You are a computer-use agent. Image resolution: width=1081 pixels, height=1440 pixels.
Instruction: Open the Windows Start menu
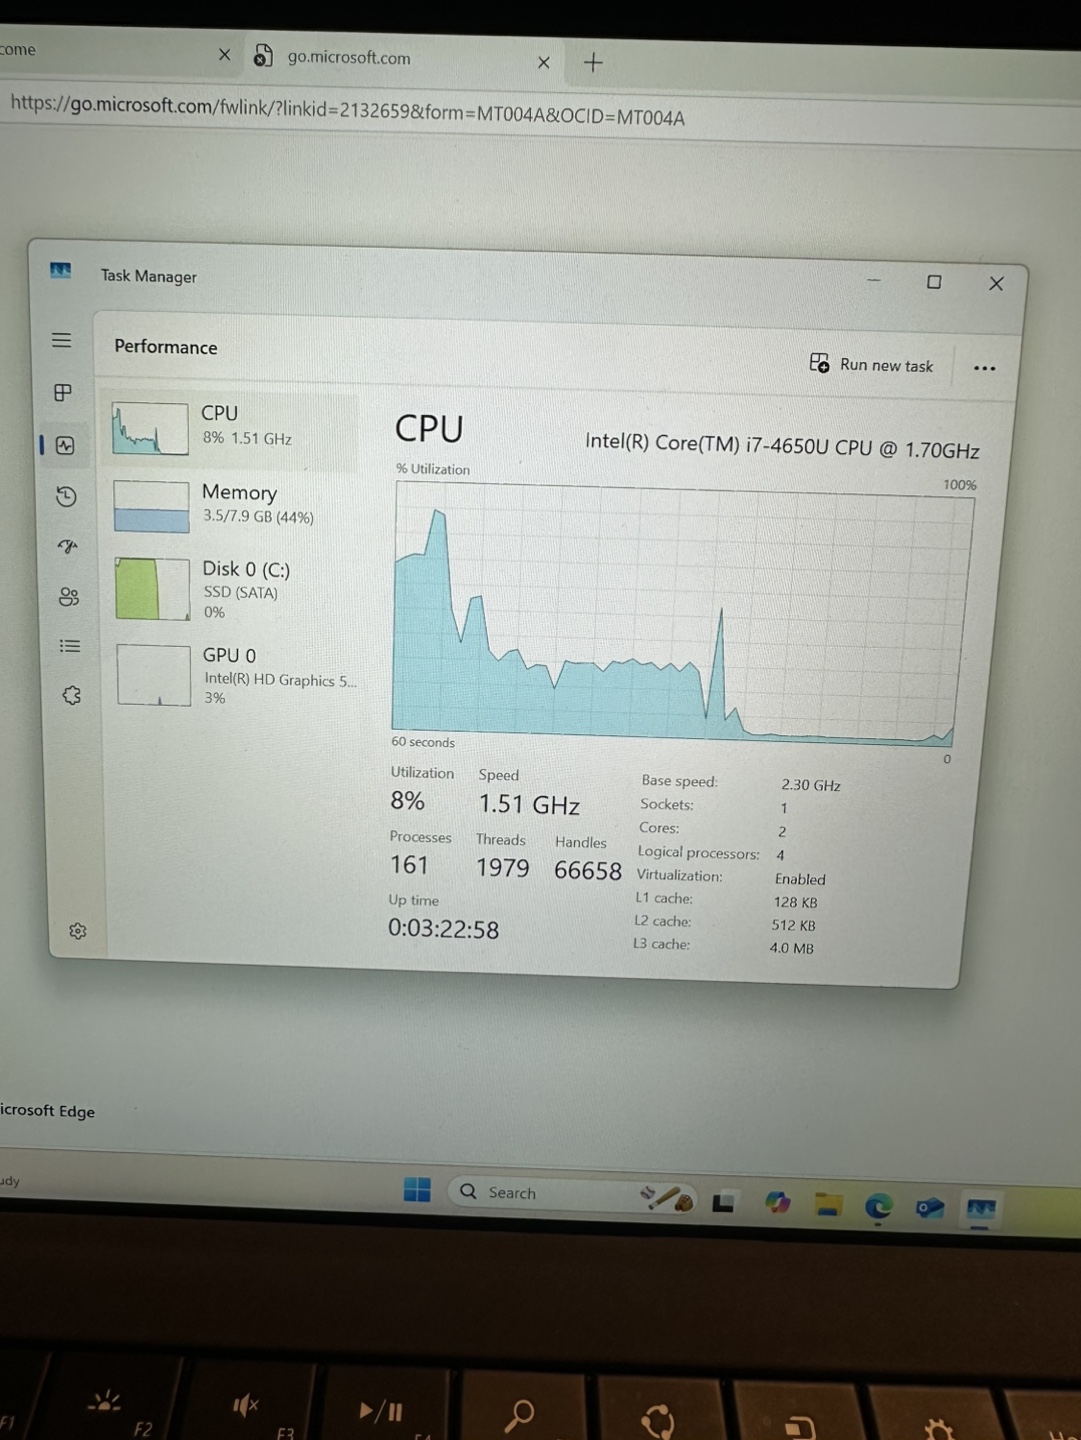[x=417, y=1189]
